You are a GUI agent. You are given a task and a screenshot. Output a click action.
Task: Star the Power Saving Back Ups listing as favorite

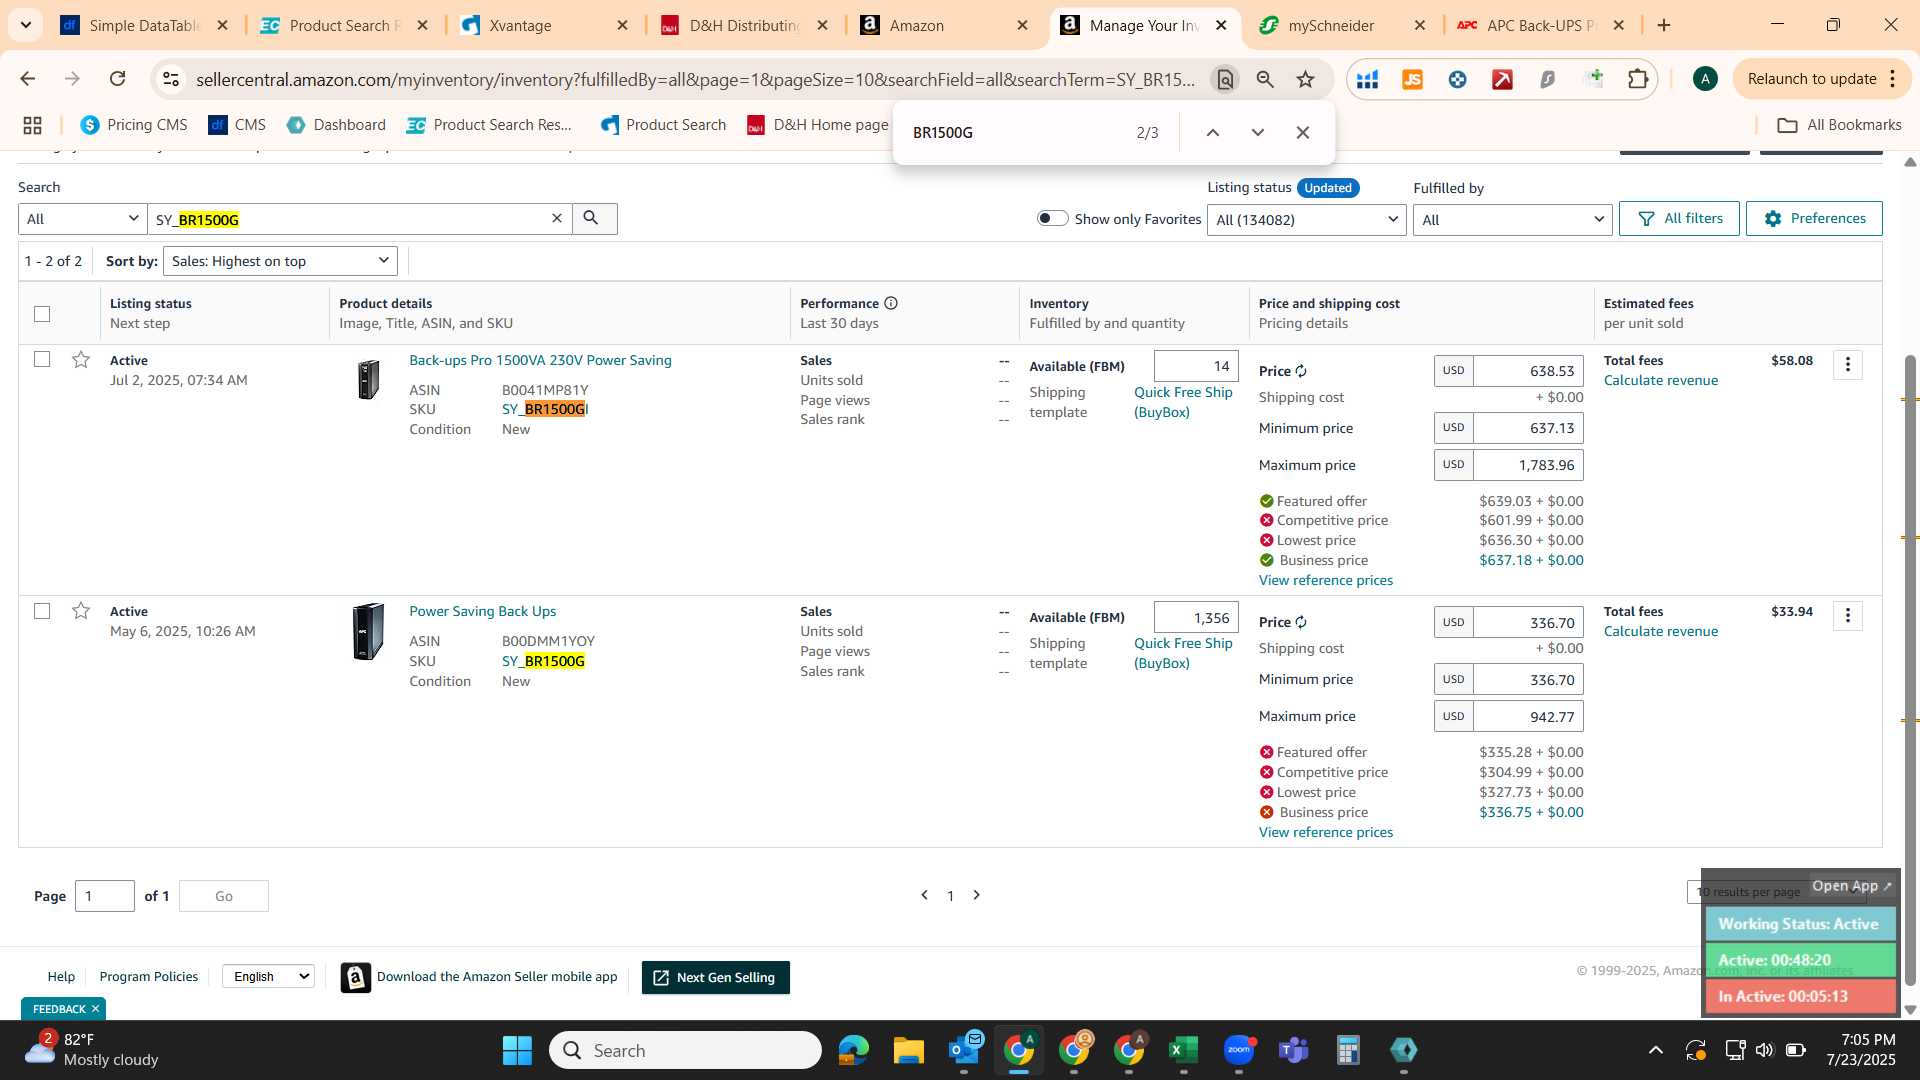tap(81, 610)
